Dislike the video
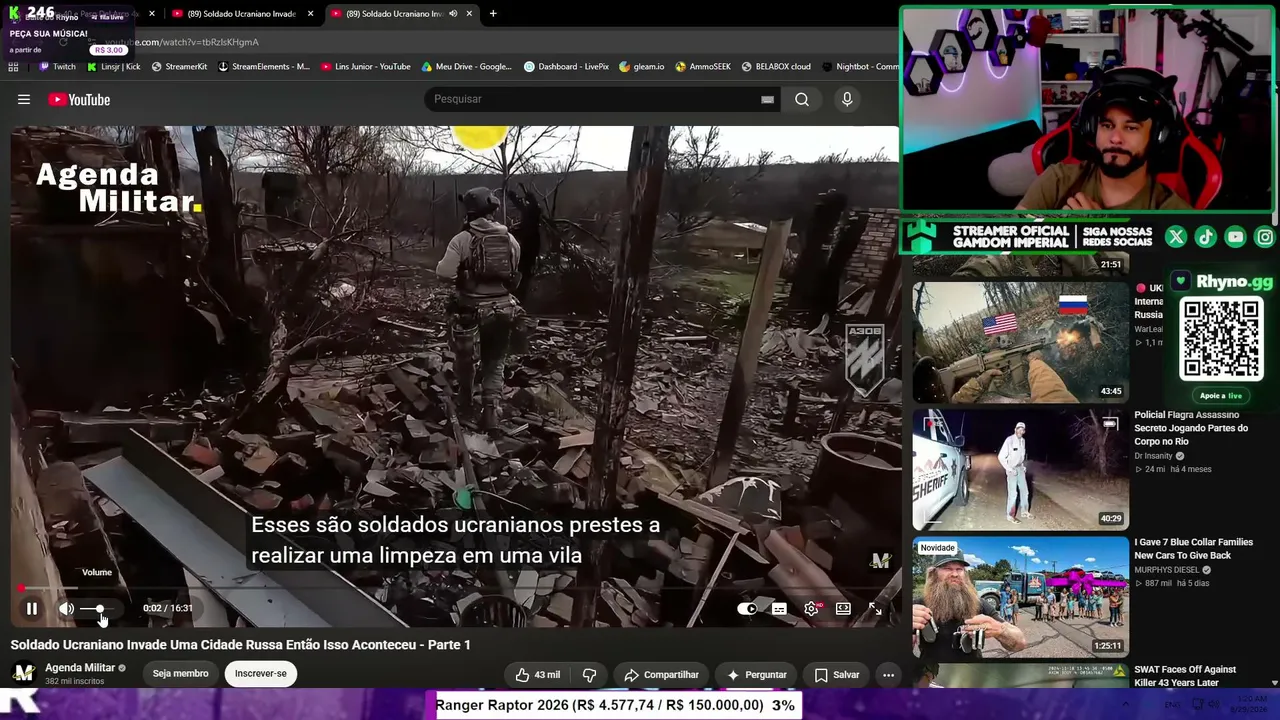Viewport: 1280px width, 720px height. [x=589, y=675]
